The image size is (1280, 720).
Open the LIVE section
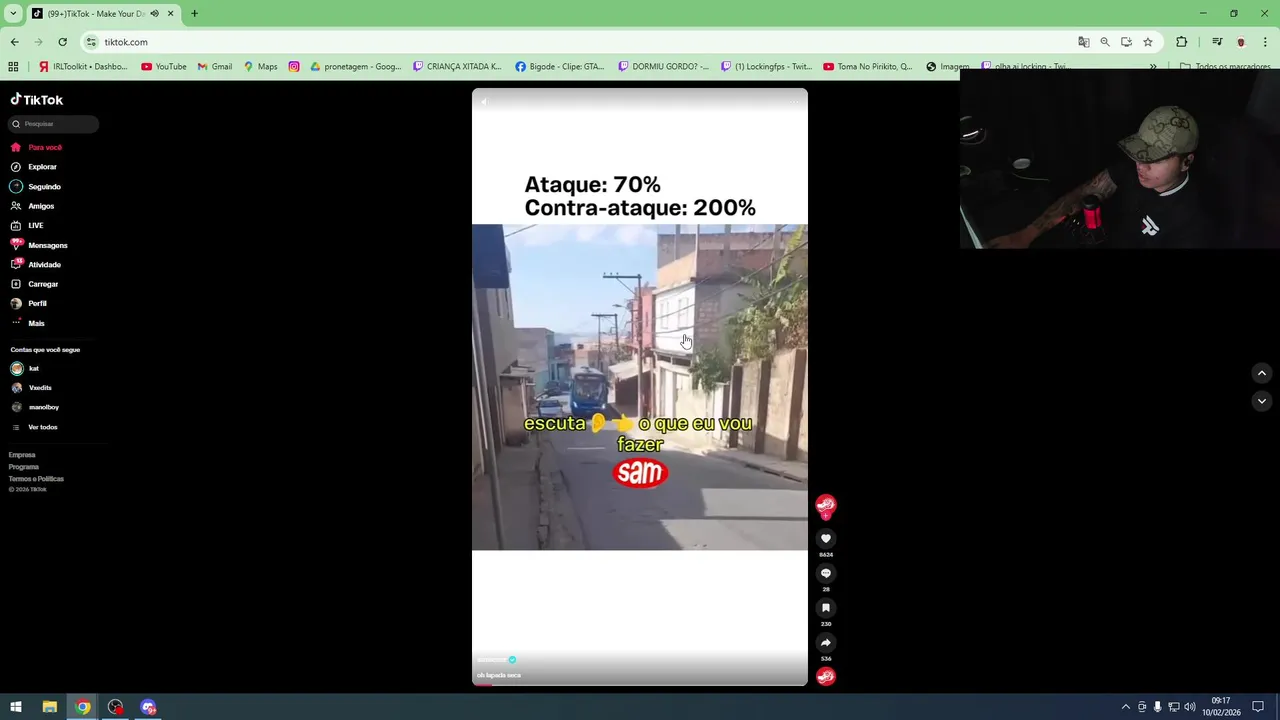pyautogui.click(x=28, y=226)
